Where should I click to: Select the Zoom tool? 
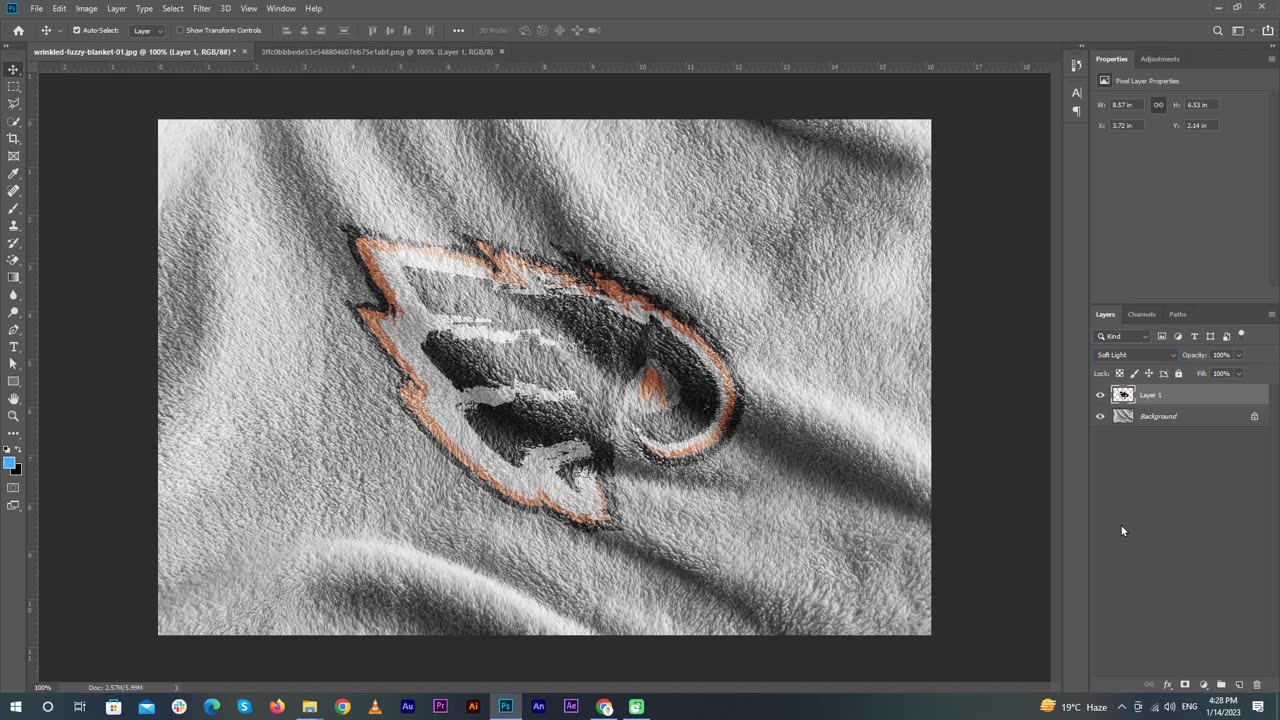pos(13,415)
